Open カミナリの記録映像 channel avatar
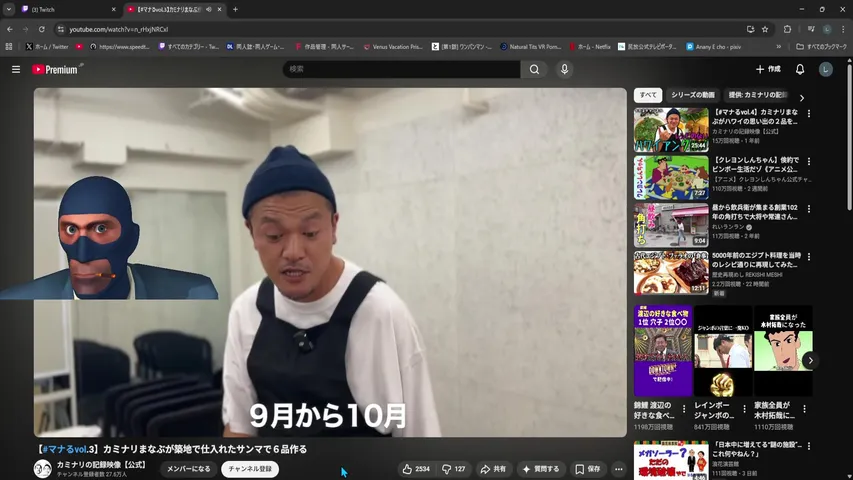Screen dimensions: 853x480 click(42, 469)
